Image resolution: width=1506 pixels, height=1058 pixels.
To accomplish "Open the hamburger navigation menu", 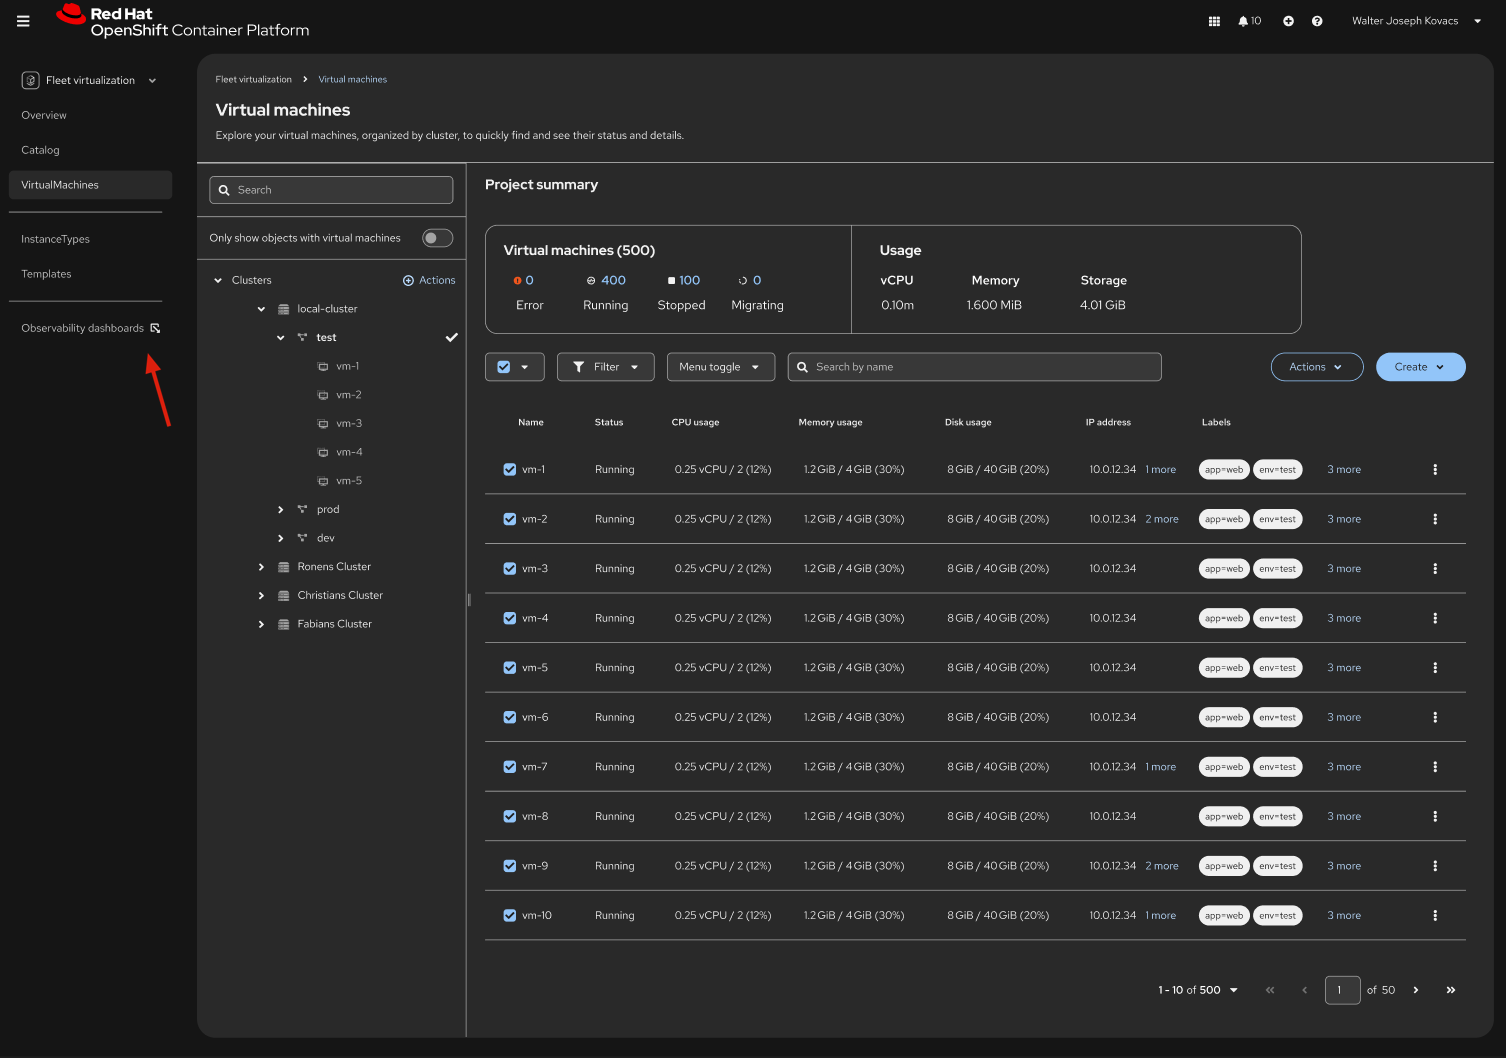I will click(x=23, y=21).
